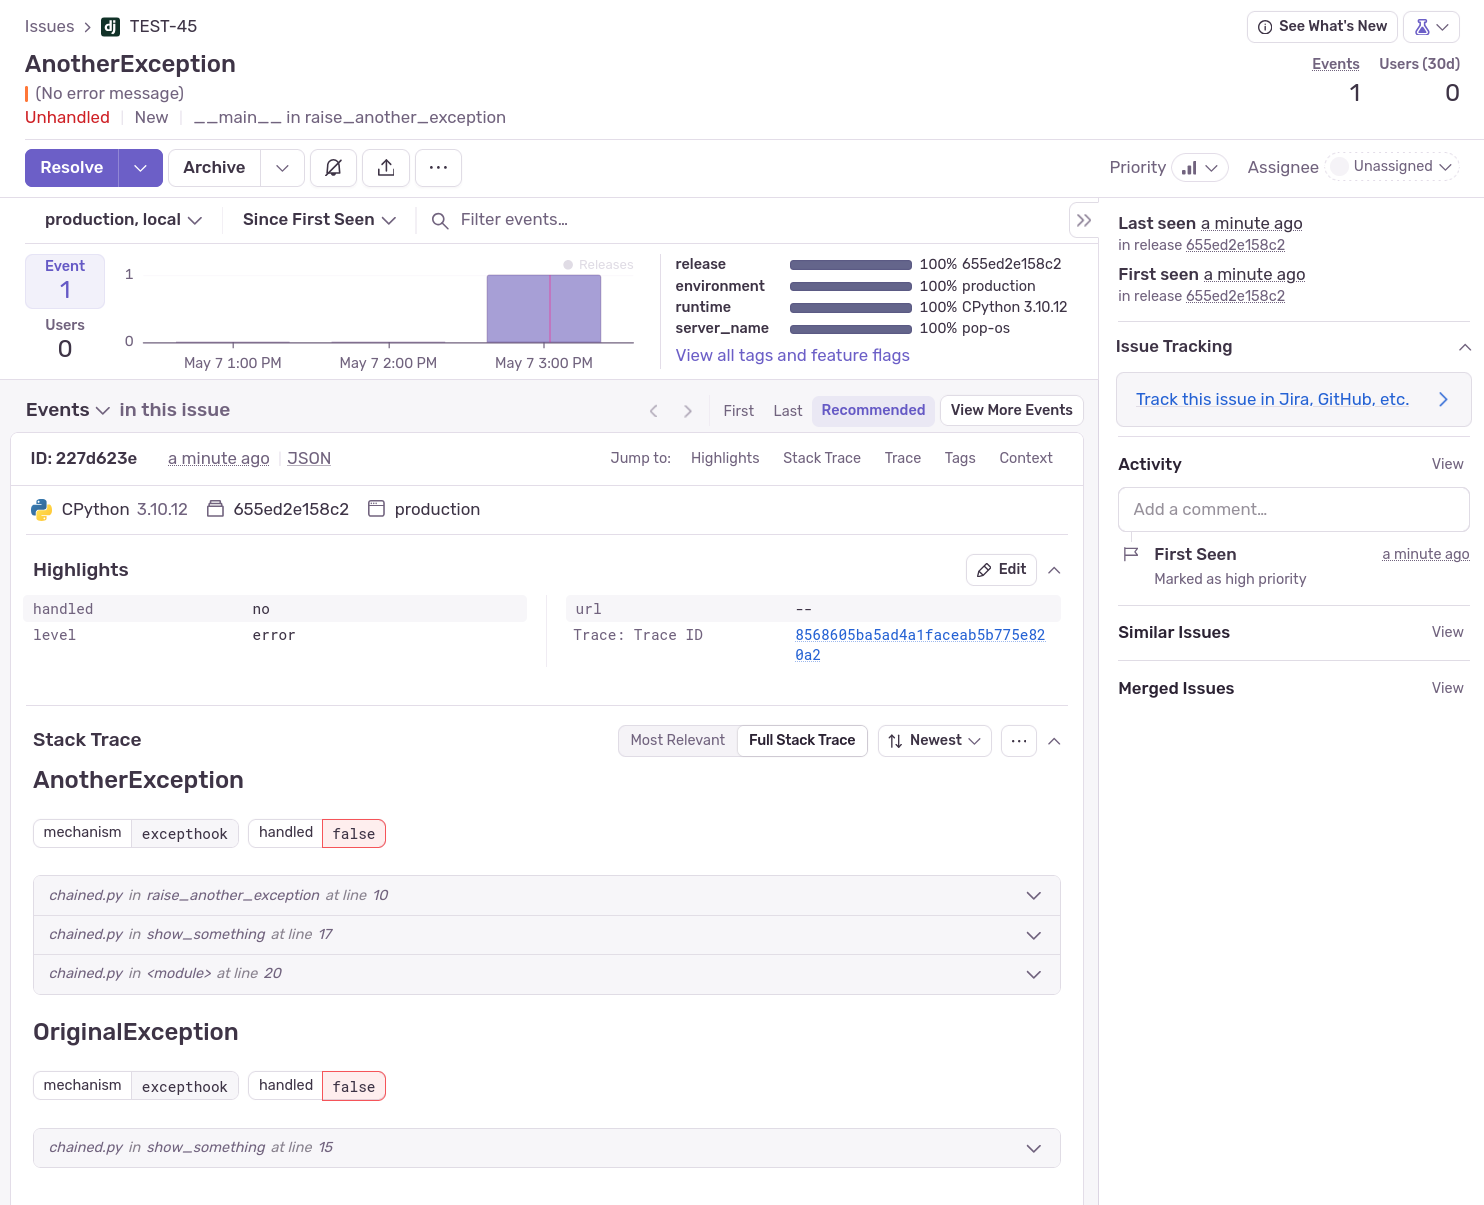The image size is (1484, 1205).
Task: Open the production, local environment dropdown
Action: tap(123, 220)
